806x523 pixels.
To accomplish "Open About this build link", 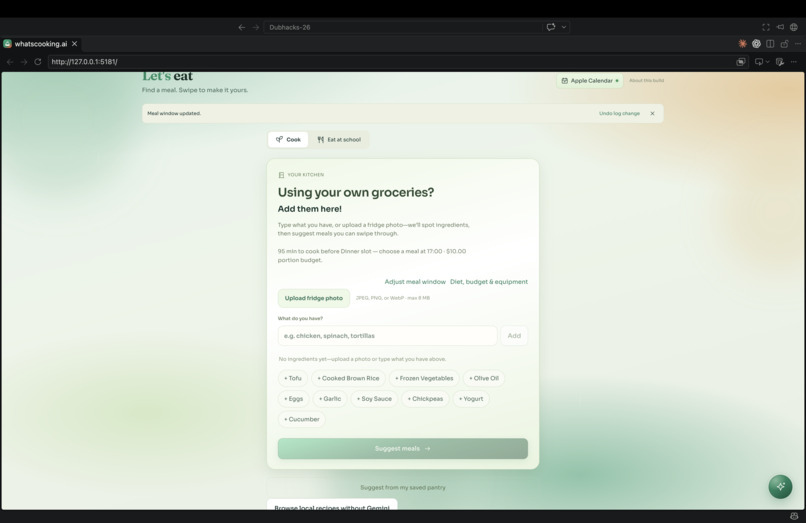I will point(647,81).
